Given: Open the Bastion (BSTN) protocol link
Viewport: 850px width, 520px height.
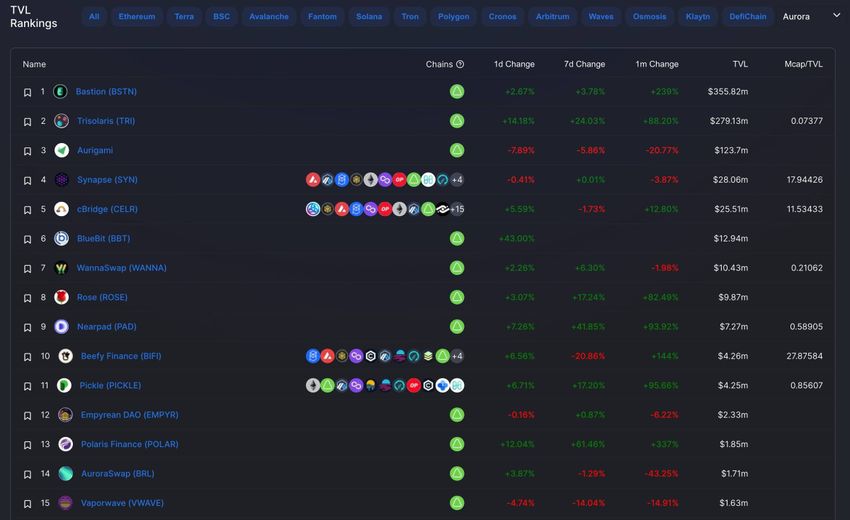Looking at the screenshot, I should tap(106, 92).
